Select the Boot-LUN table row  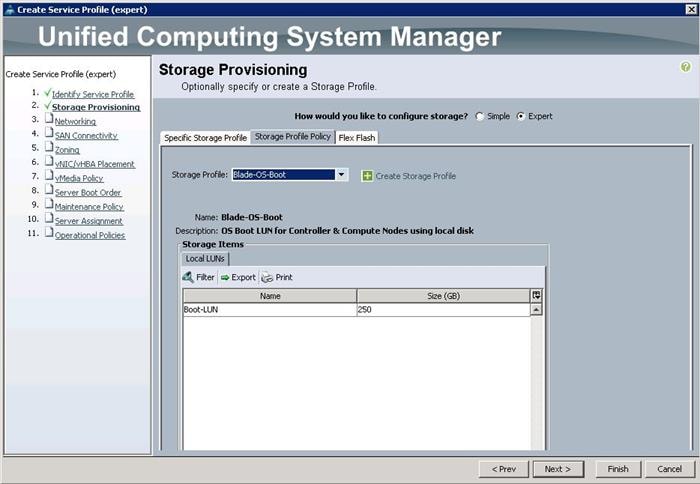pyautogui.click(x=356, y=310)
